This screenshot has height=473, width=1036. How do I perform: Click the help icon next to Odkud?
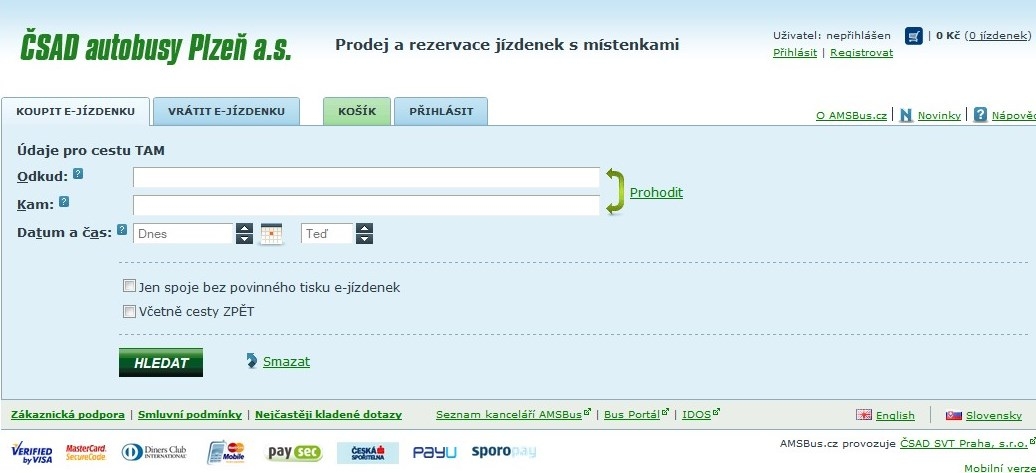(x=78, y=174)
